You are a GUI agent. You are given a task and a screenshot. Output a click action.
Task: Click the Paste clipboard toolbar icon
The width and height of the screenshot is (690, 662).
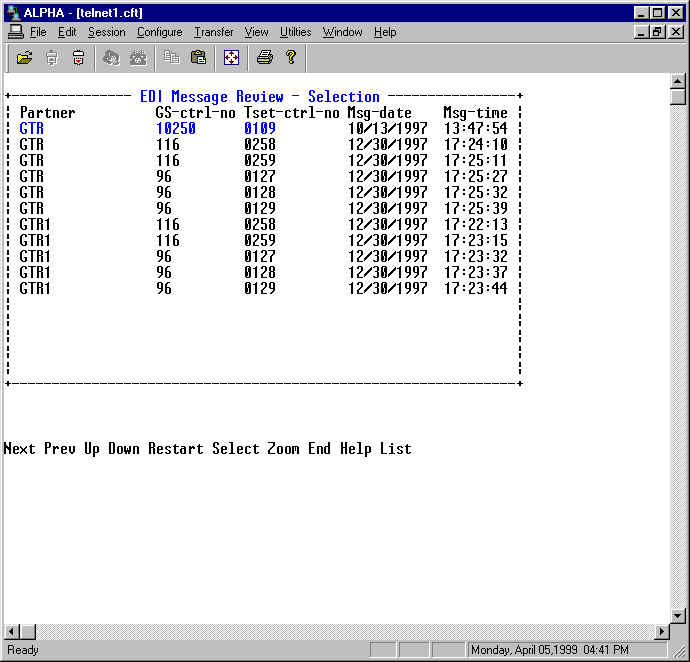coord(198,57)
